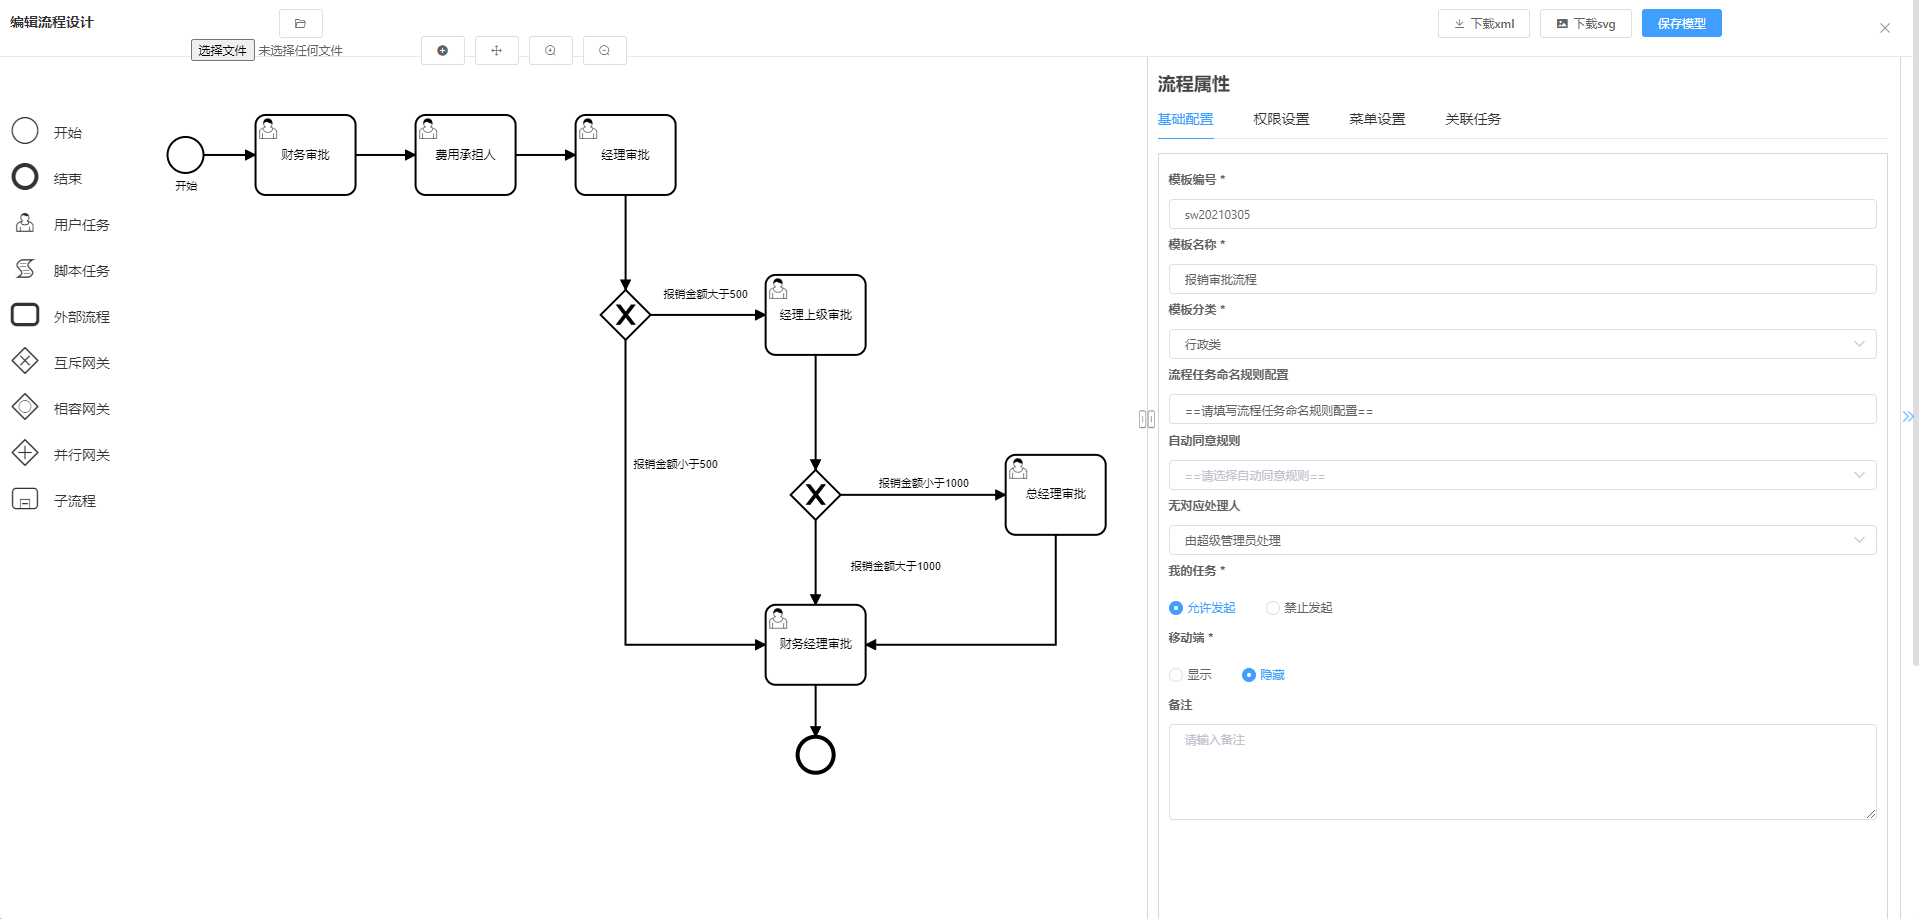Viewport: 1919px width, 919px height.
Task: Click the 报销金额小于500 flow label
Action: tap(675, 464)
